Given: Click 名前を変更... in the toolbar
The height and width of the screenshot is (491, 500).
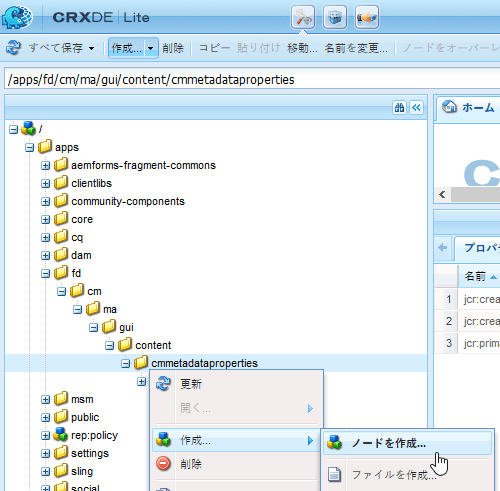Looking at the screenshot, I should pyautogui.click(x=356, y=48).
